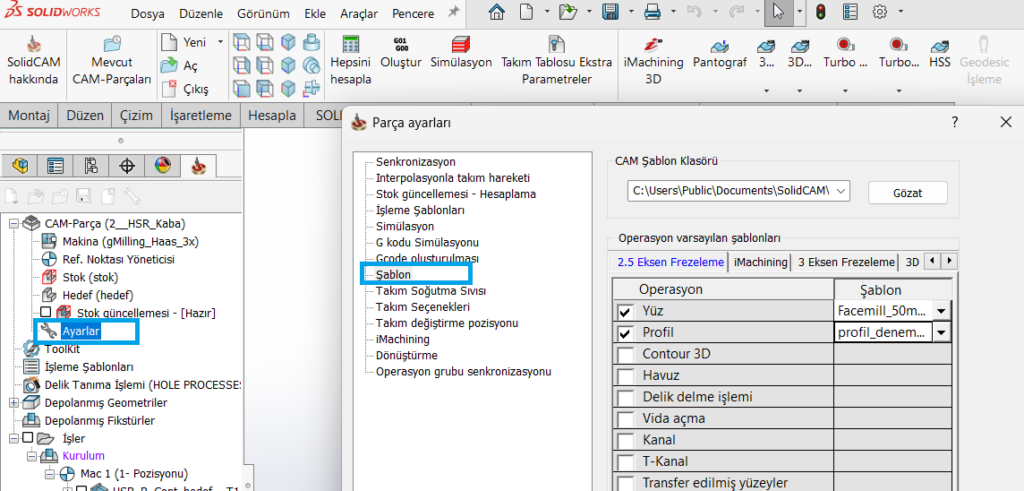This screenshot has height=491, width=1024.
Task: Click the Mevcut CAM-Parçaları icon
Action: click(111, 46)
